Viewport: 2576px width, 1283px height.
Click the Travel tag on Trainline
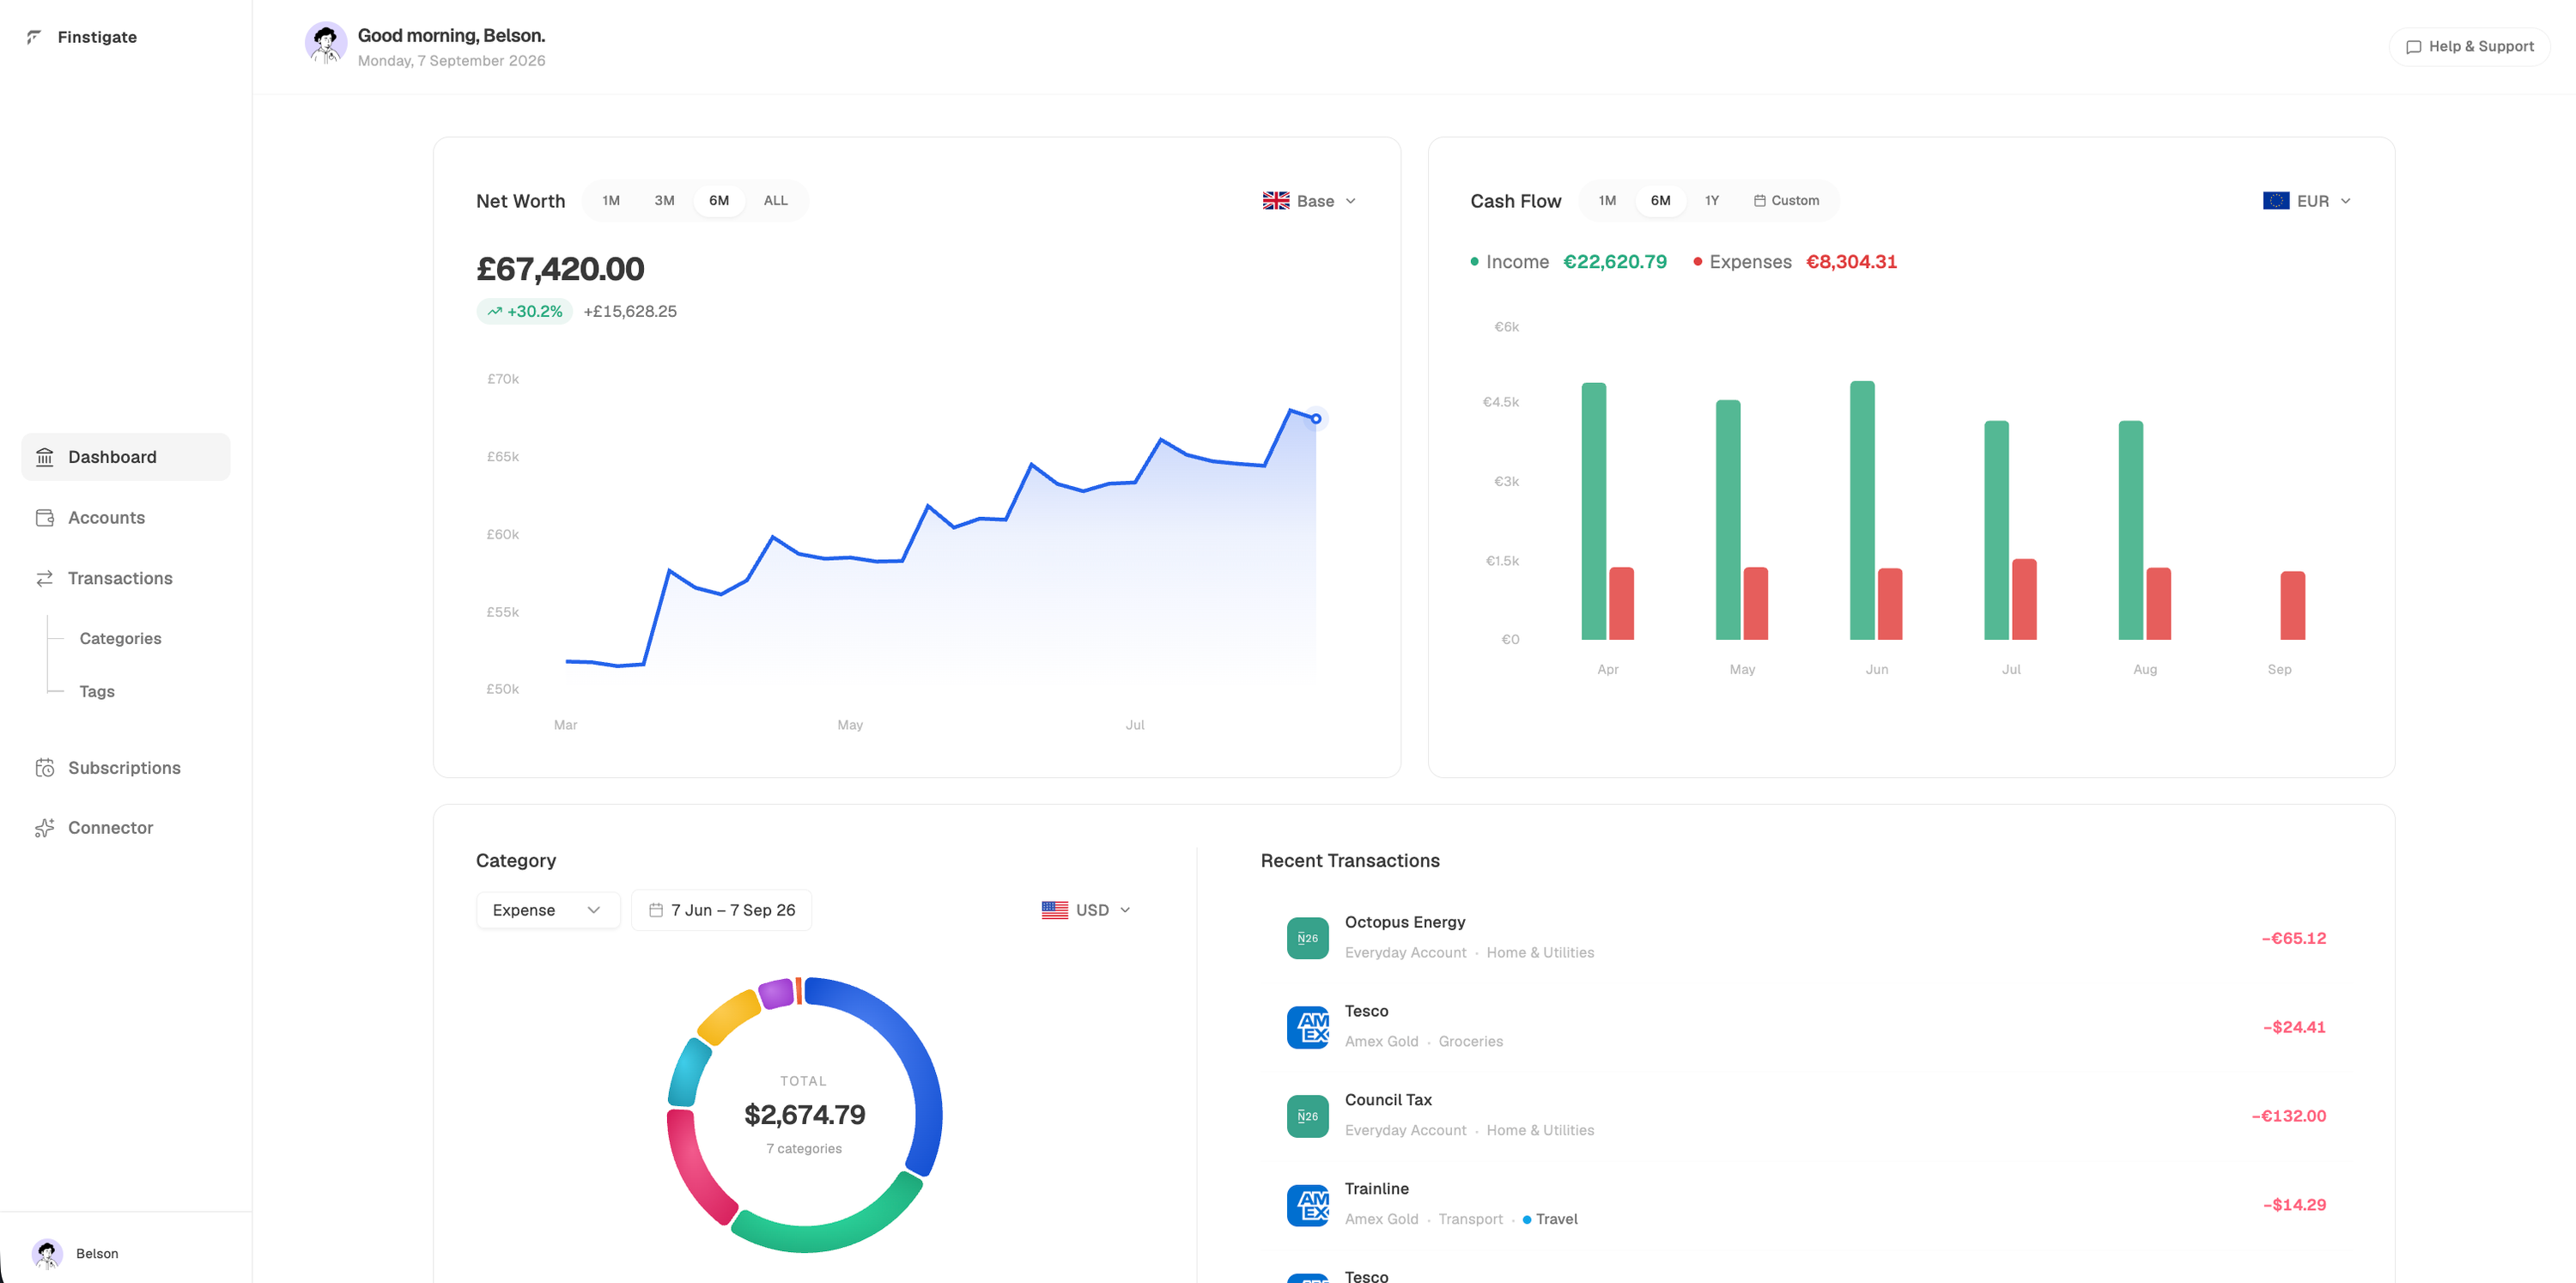click(1550, 1219)
